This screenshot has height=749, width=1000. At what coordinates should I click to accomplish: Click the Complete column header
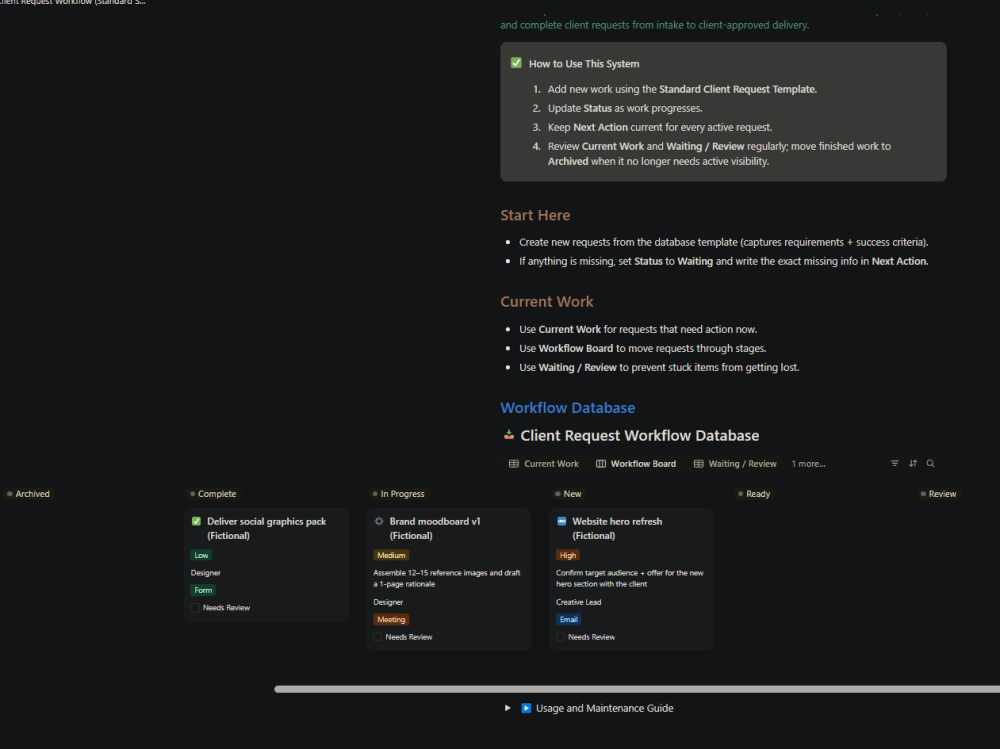(213, 494)
